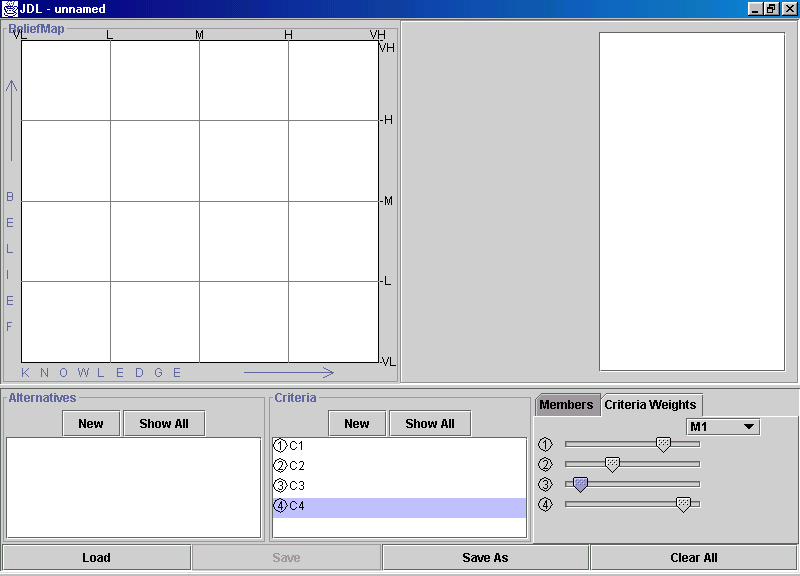Click the criterion 3 weight slider thumb
This screenshot has height=576, width=800.
581,484
